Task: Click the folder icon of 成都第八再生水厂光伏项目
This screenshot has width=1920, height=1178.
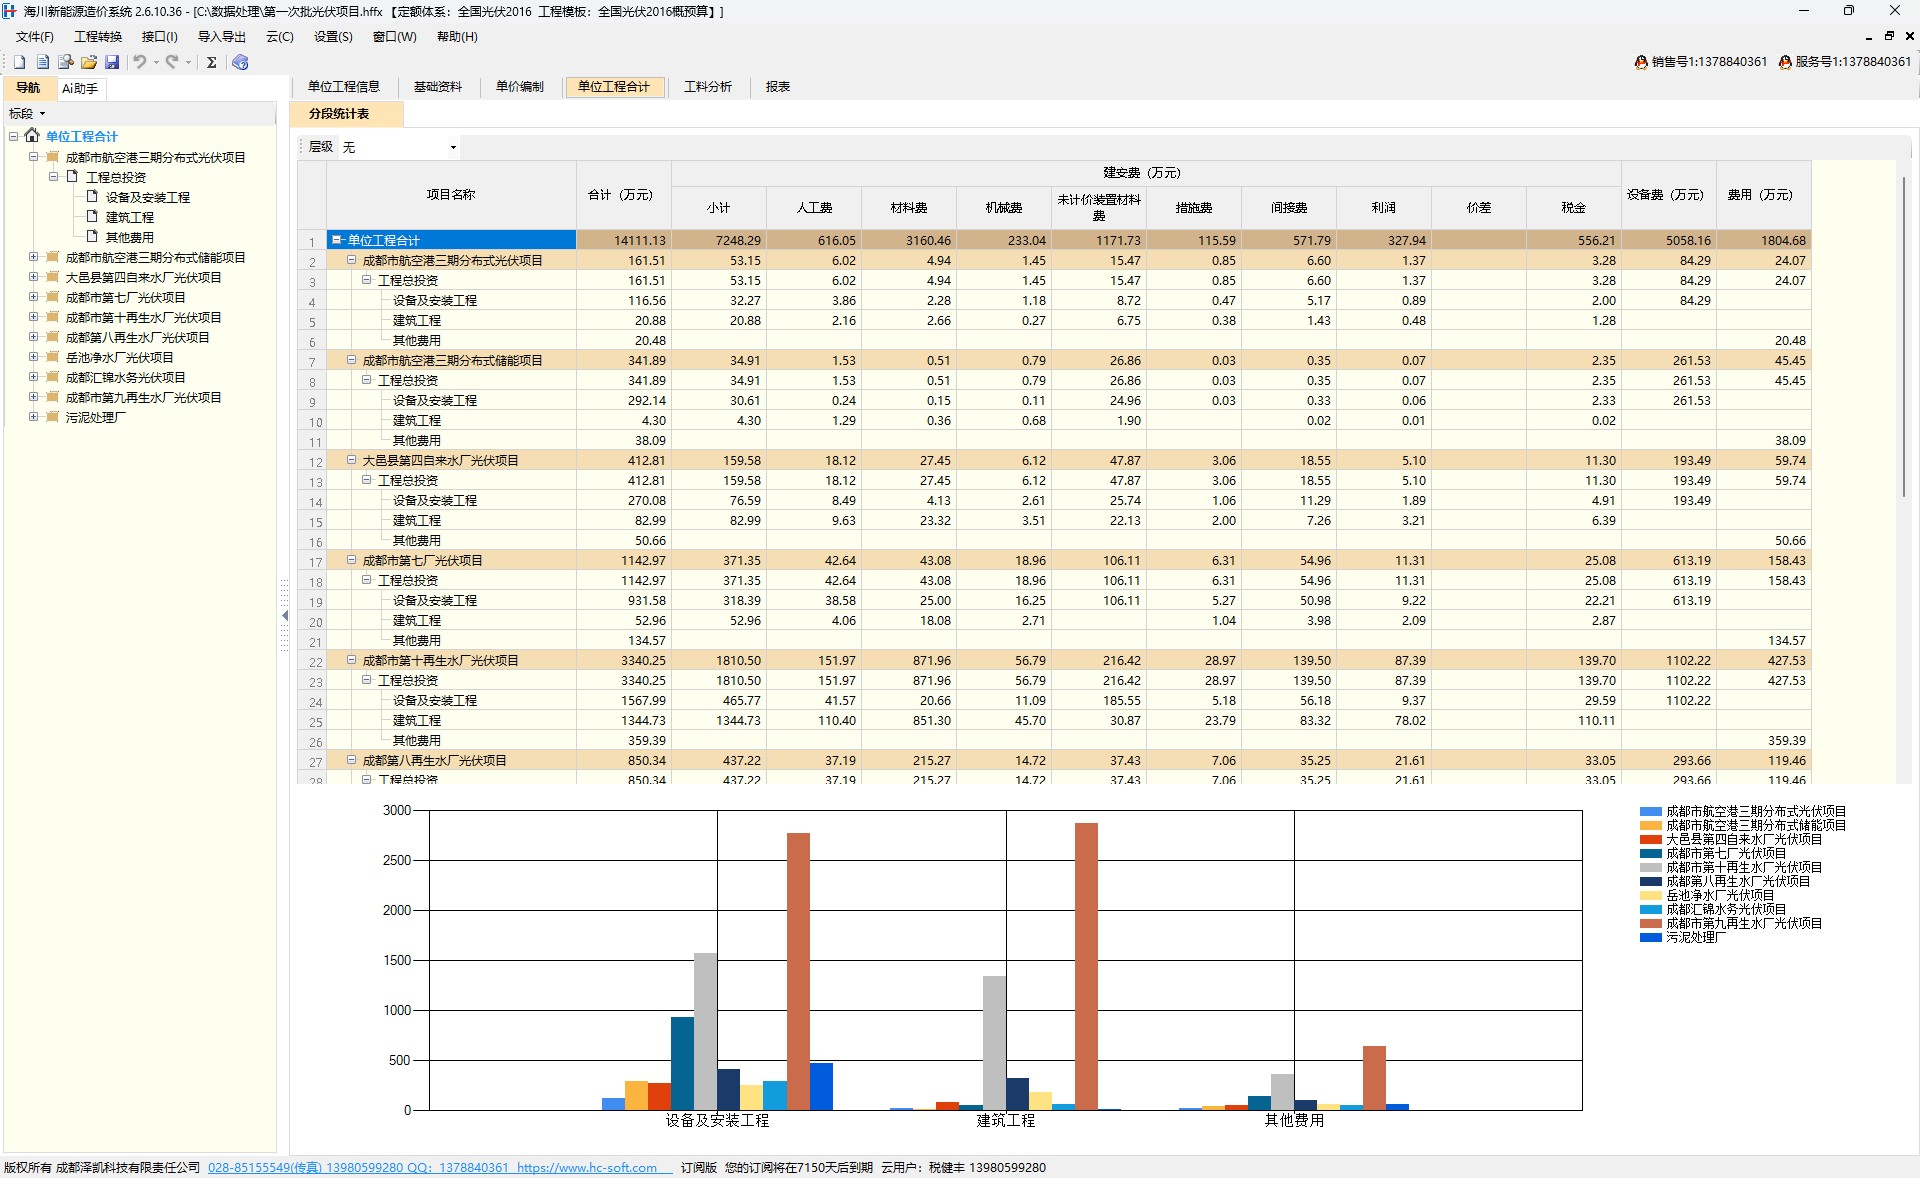Action: point(52,337)
